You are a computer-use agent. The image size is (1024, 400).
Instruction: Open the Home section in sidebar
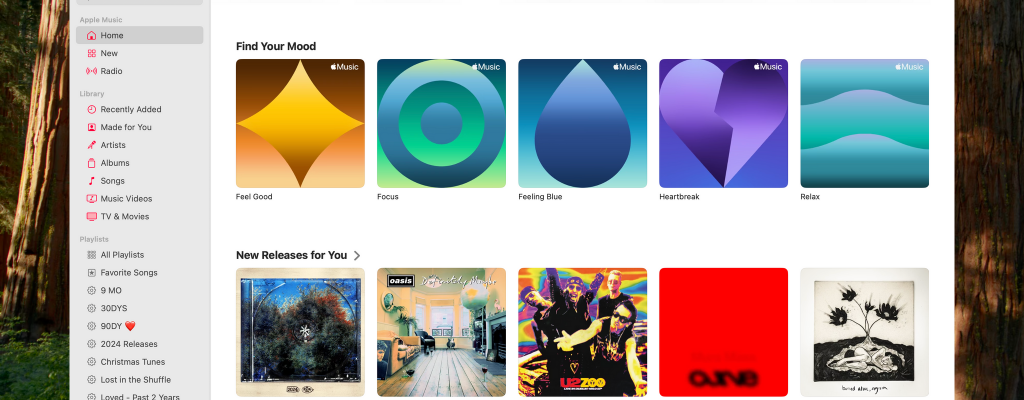click(x=139, y=35)
